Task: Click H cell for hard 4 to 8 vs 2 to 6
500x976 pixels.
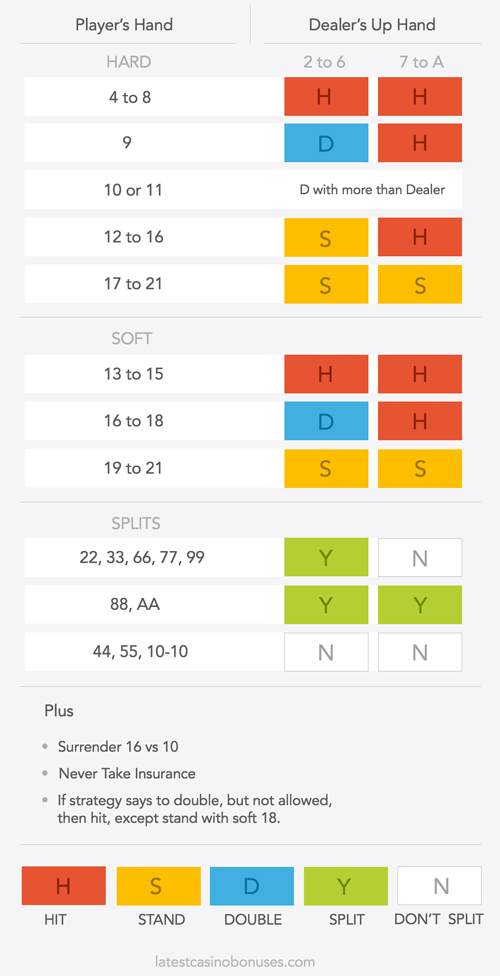Action: [326, 96]
